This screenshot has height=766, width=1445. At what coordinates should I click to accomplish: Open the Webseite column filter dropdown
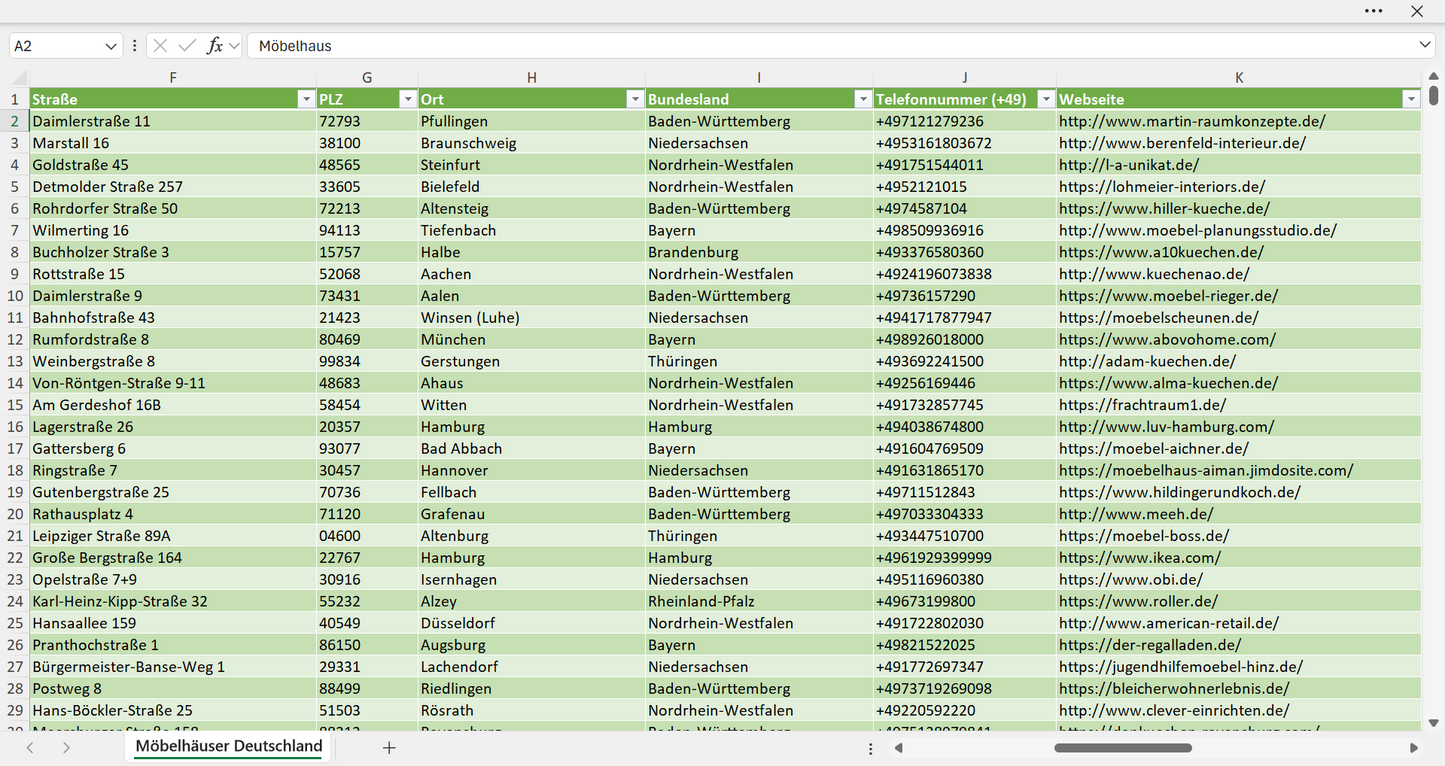(x=1411, y=99)
